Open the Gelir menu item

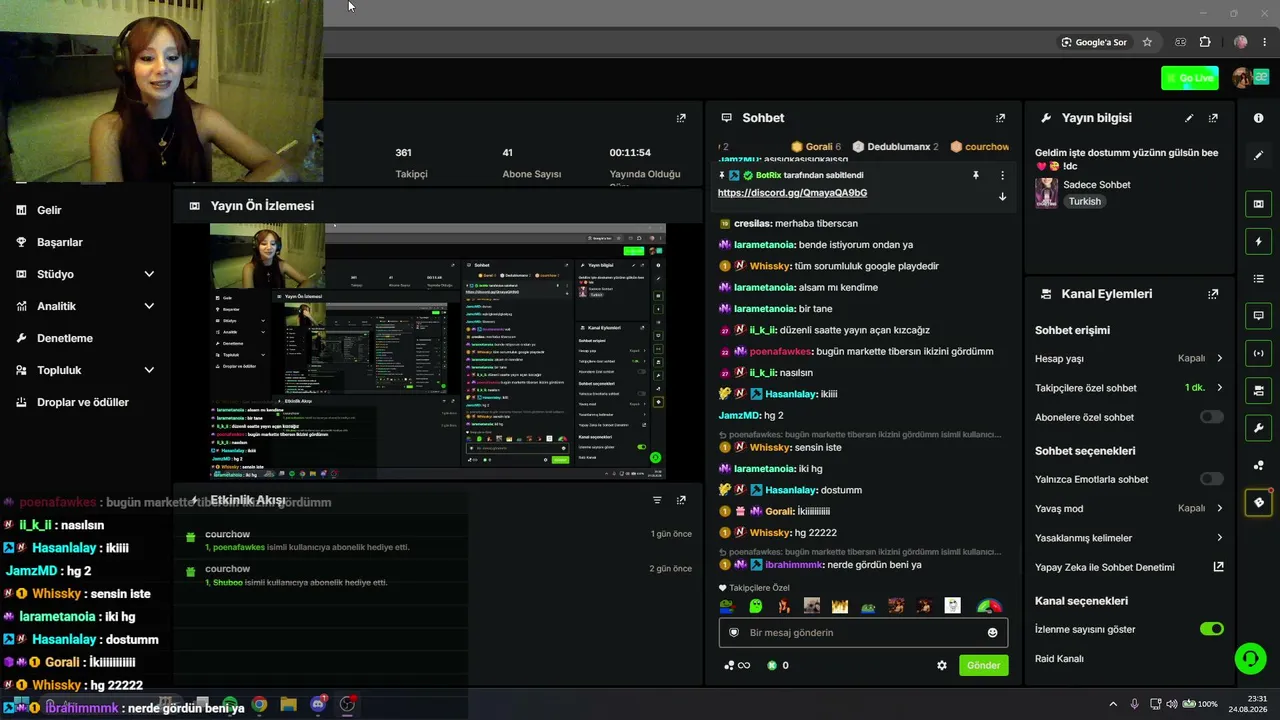coord(49,210)
